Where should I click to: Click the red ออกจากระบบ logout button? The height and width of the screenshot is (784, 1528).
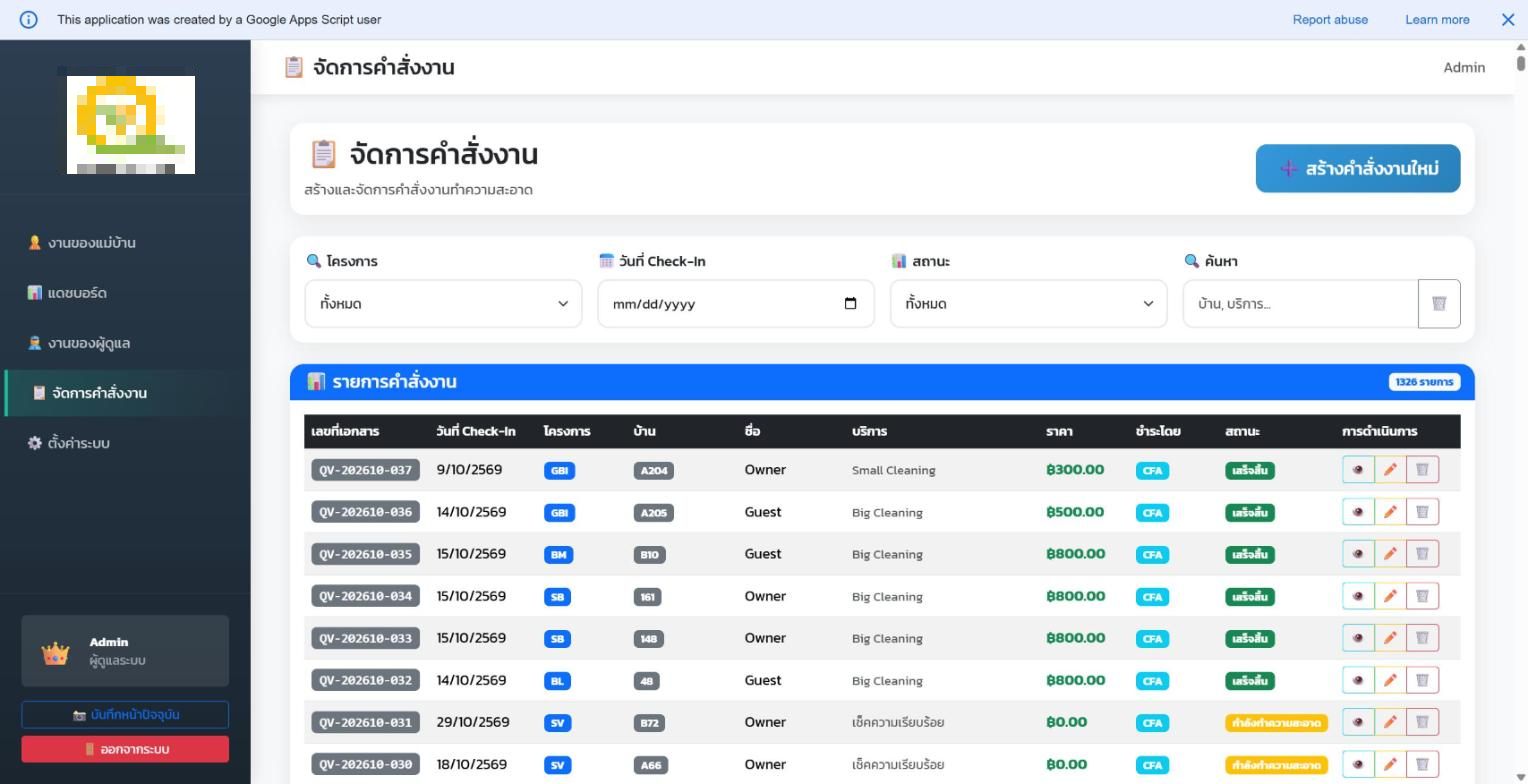[x=125, y=749]
